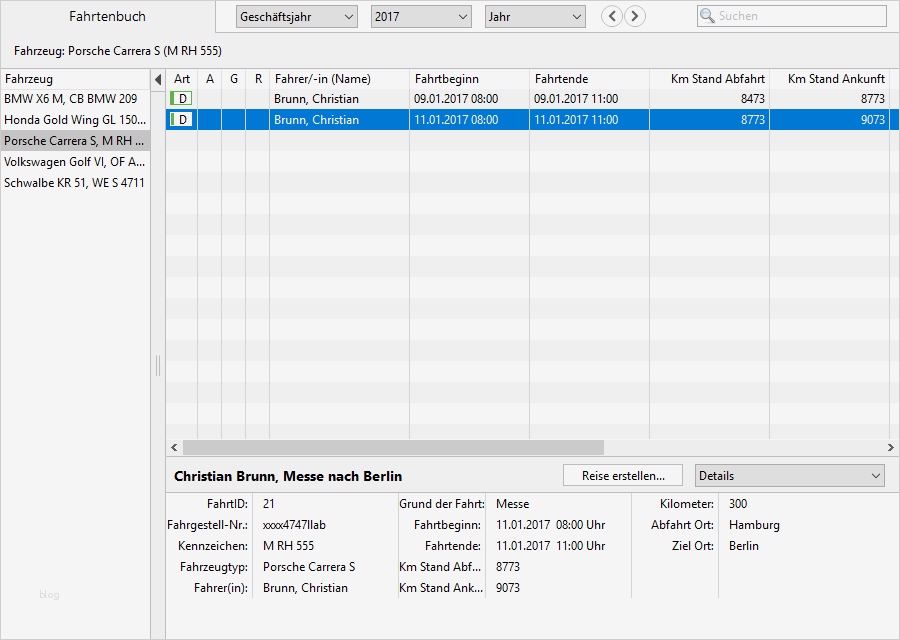900x640 pixels.
Task: Select Porsche Carrera S, M RH vehicle
Action: tap(75, 141)
